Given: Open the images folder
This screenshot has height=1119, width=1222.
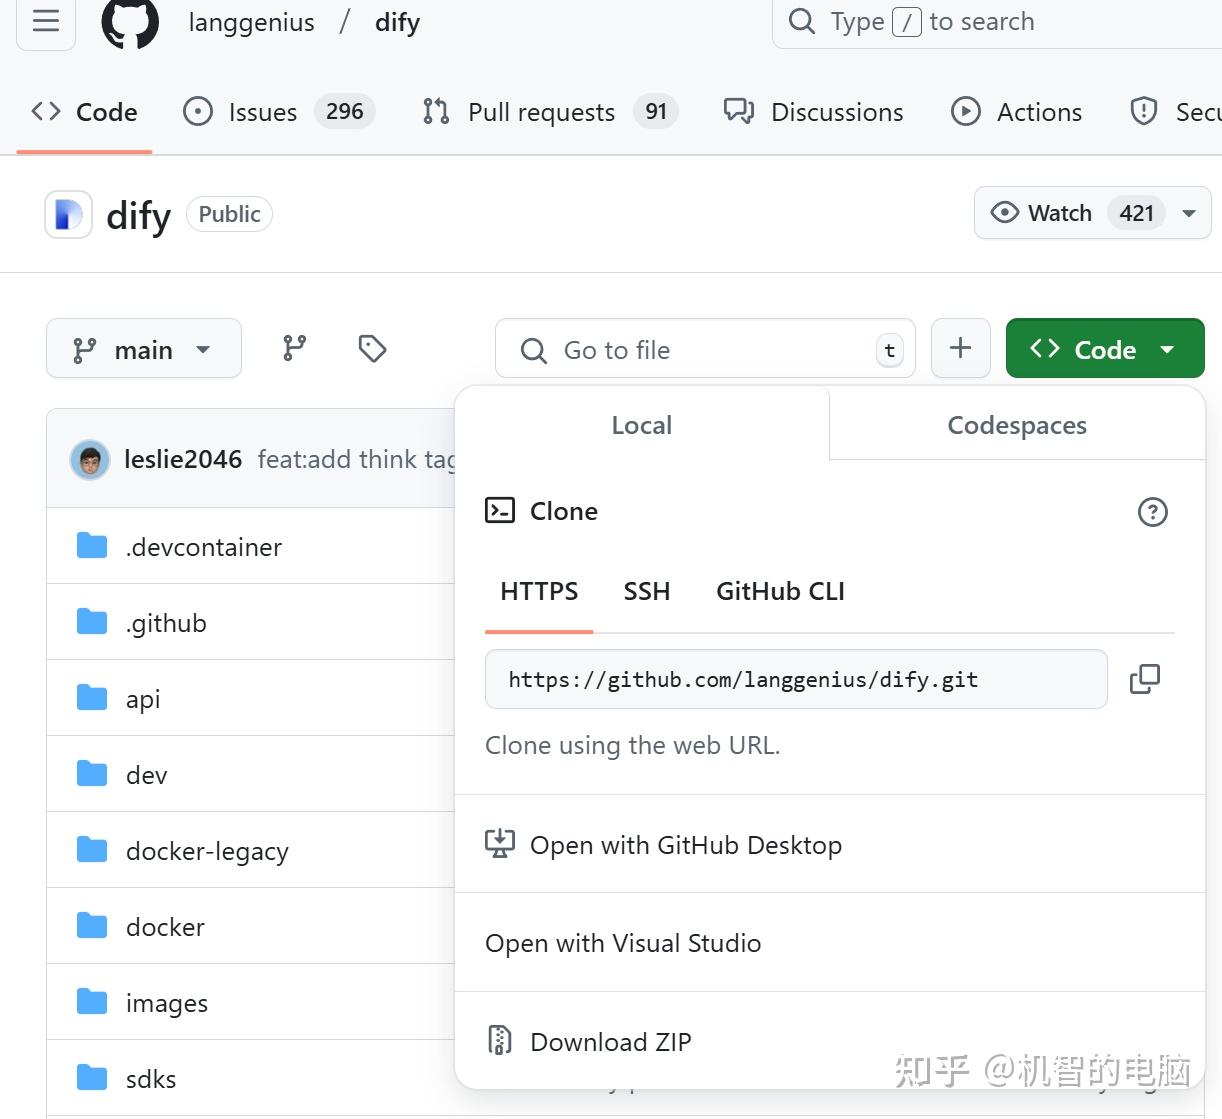Looking at the screenshot, I should click(x=167, y=1003).
